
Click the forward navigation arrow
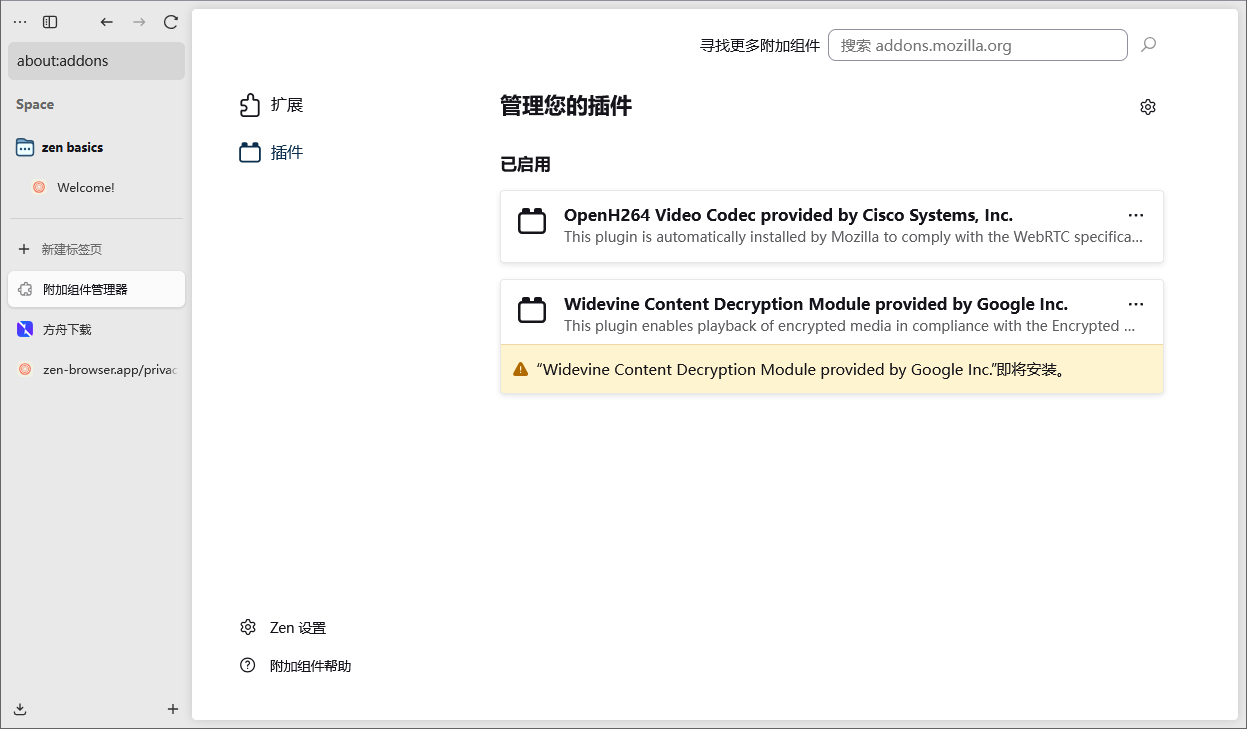tap(138, 22)
